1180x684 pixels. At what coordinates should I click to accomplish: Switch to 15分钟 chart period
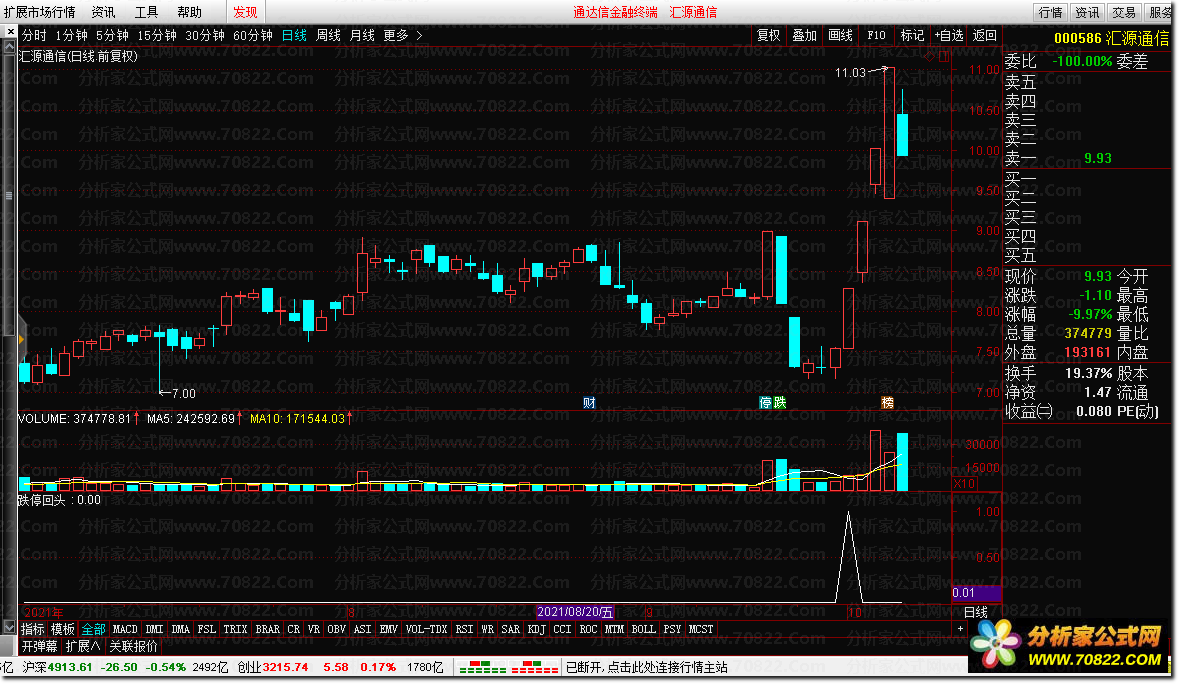[x=157, y=35]
